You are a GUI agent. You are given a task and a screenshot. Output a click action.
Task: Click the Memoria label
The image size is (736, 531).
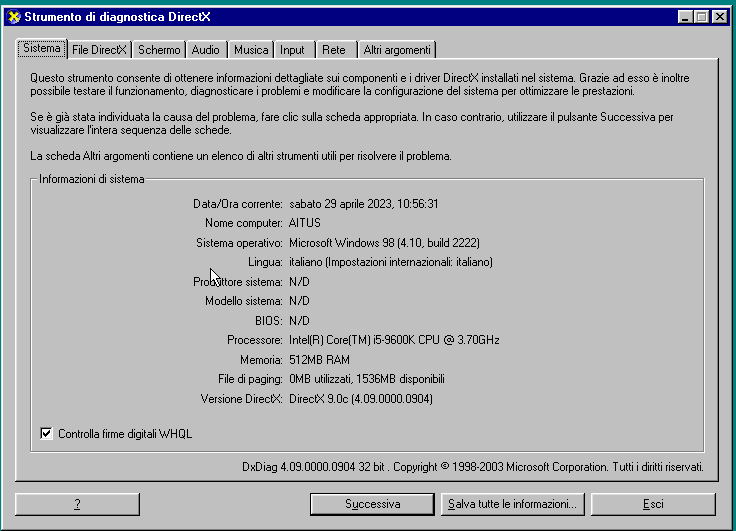pyautogui.click(x=261, y=360)
